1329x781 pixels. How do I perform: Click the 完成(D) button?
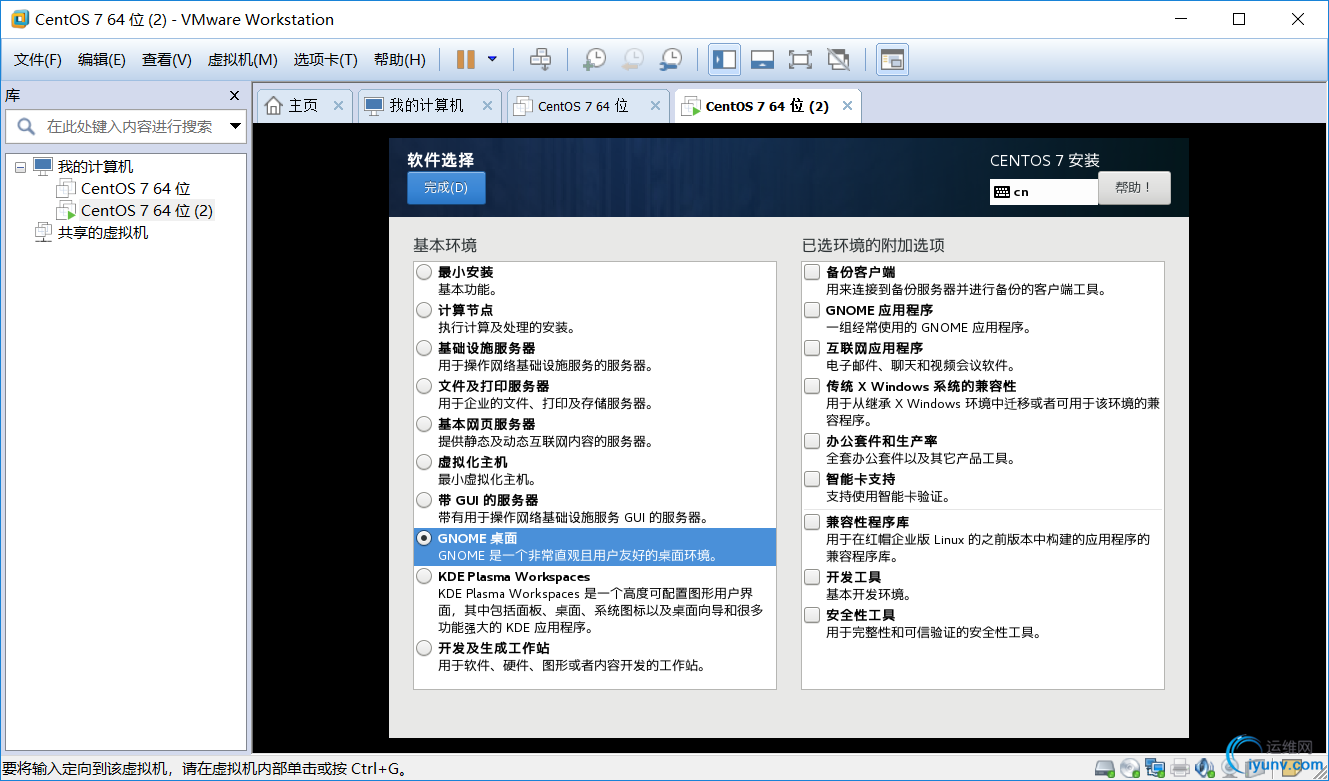pos(446,188)
